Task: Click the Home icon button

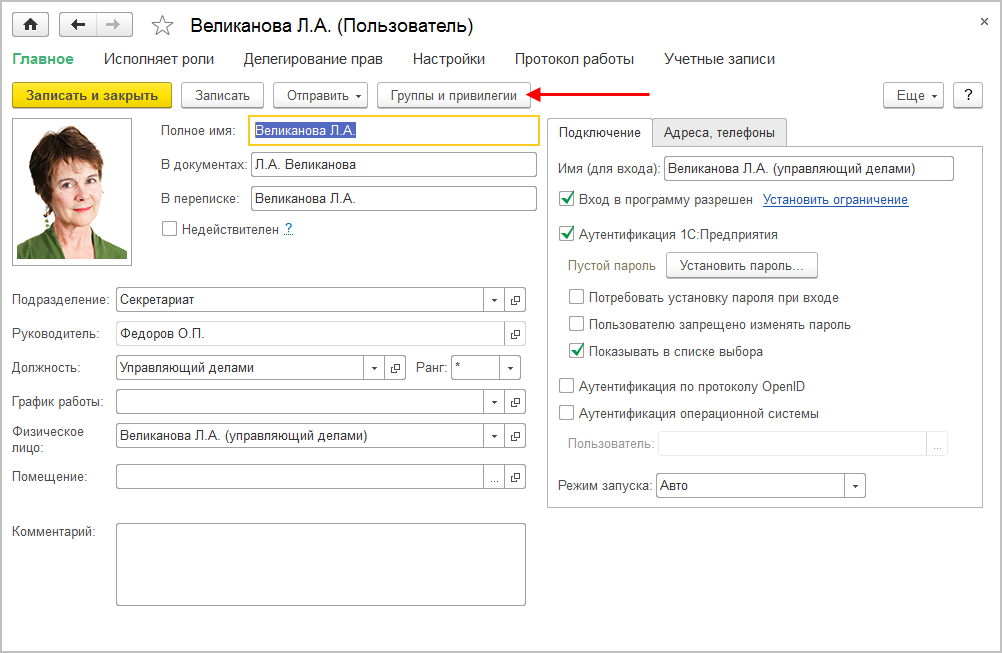Action: click(x=30, y=25)
